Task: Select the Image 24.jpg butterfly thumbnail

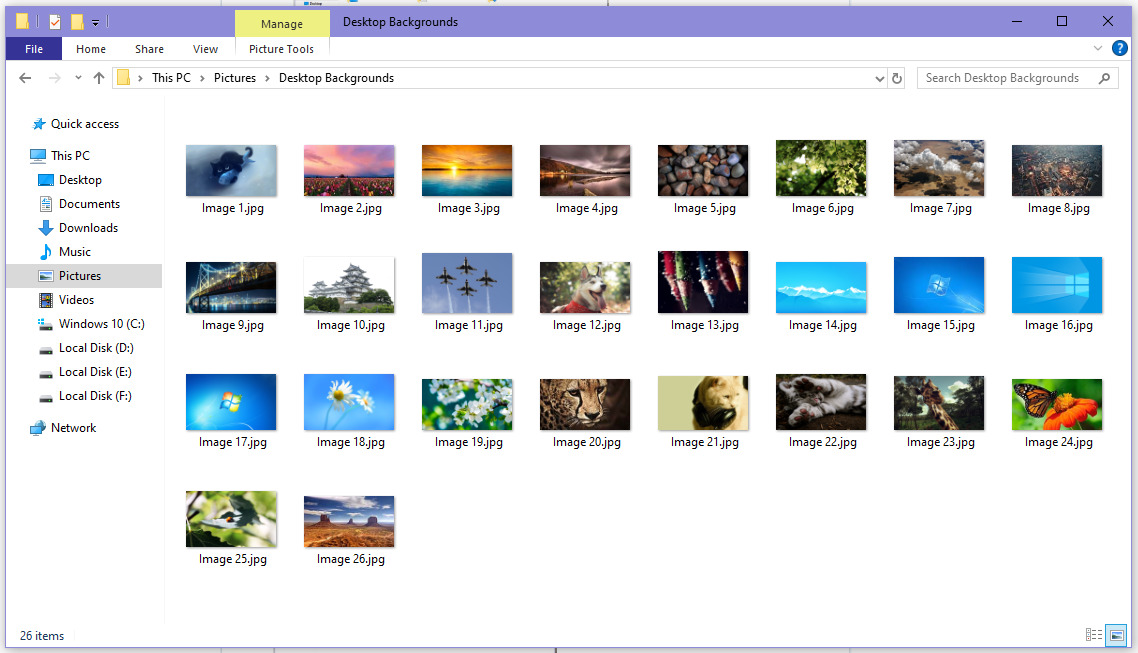Action: coord(1057,405)
